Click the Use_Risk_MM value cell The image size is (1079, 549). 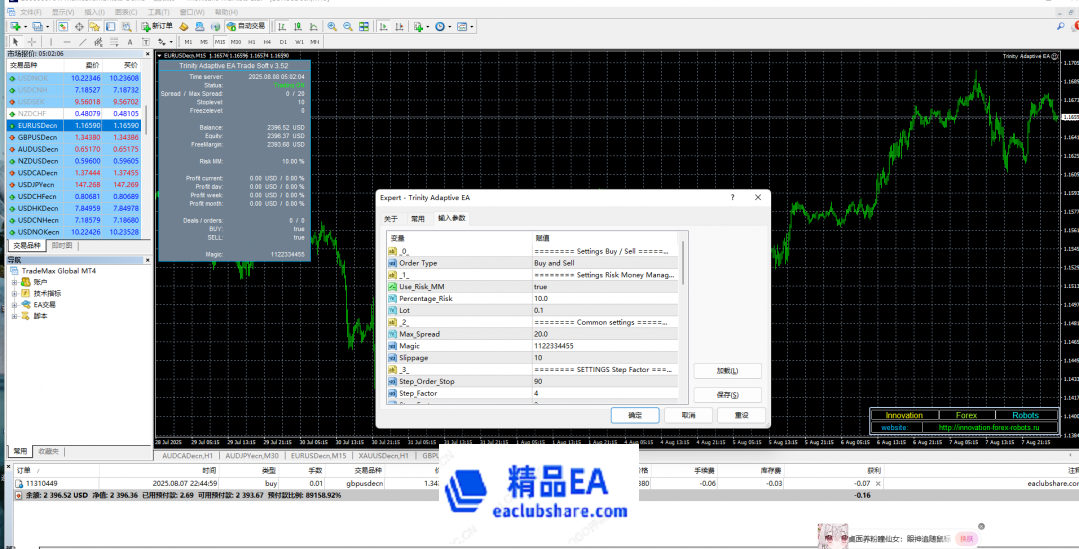[x=604, y=286]
